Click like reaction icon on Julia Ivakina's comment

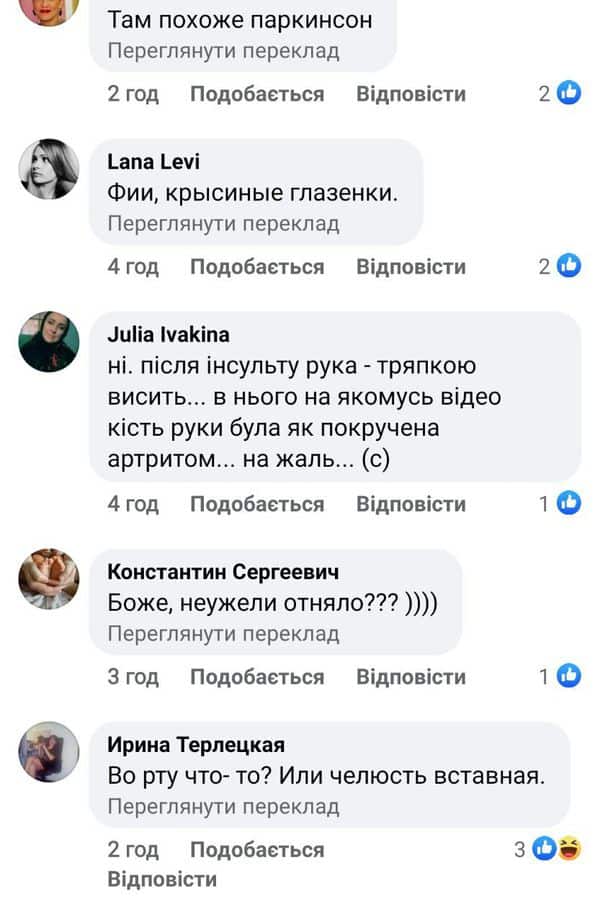[569, 504]
